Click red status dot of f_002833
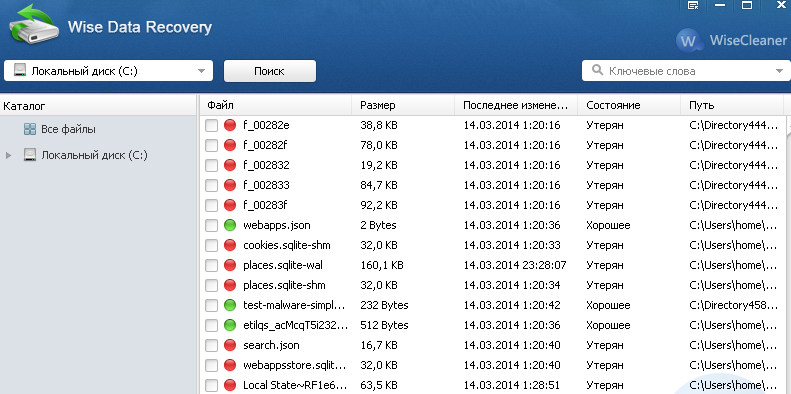Screen dimensions: 791x394 point(230,185)
